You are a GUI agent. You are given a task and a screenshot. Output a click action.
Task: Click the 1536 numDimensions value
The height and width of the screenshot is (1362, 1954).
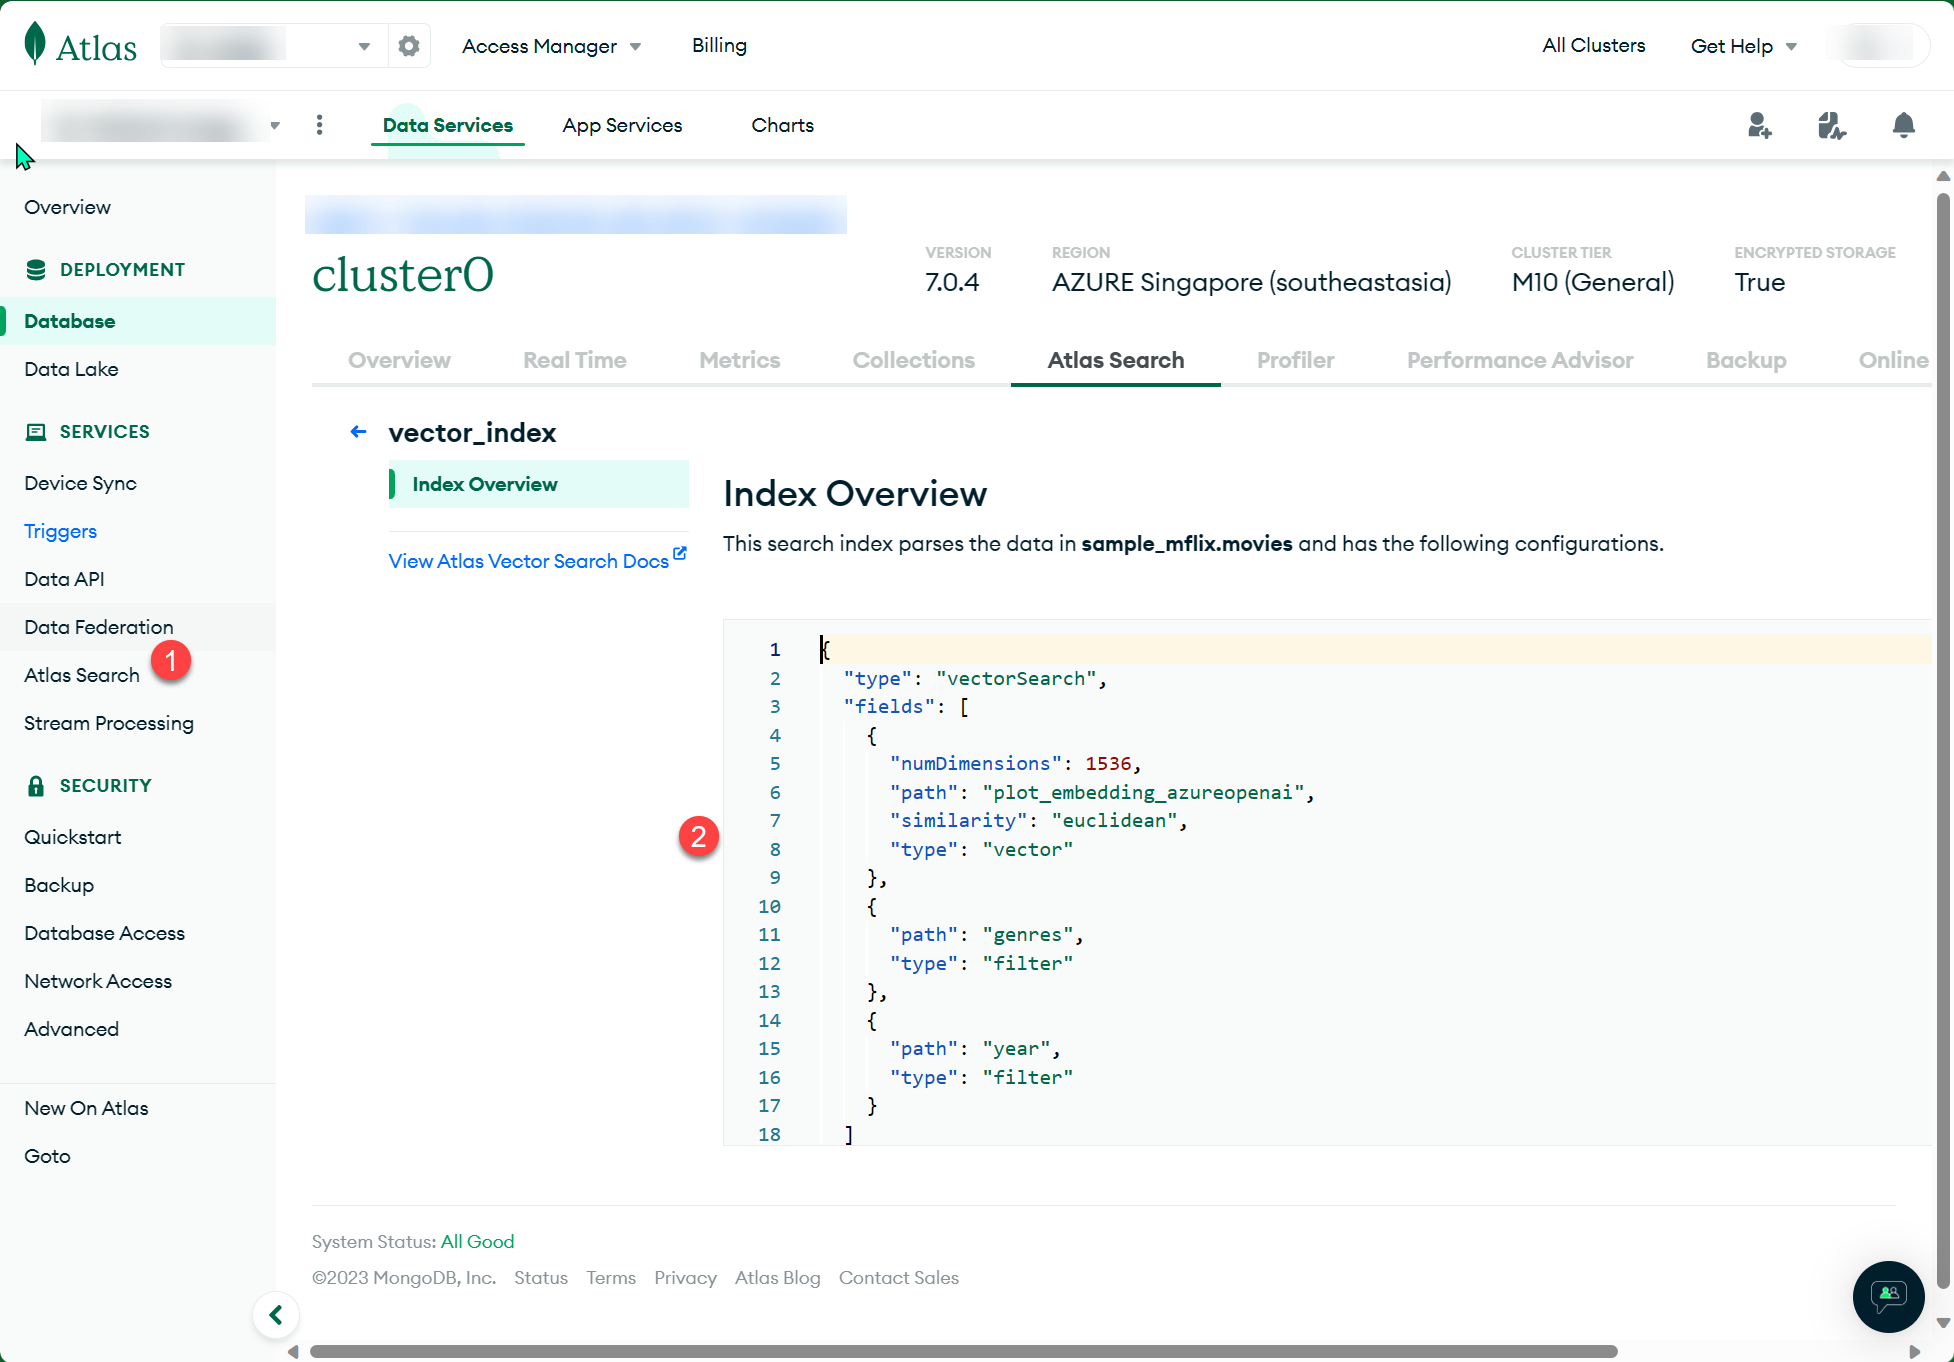(x=1108, y=763)
